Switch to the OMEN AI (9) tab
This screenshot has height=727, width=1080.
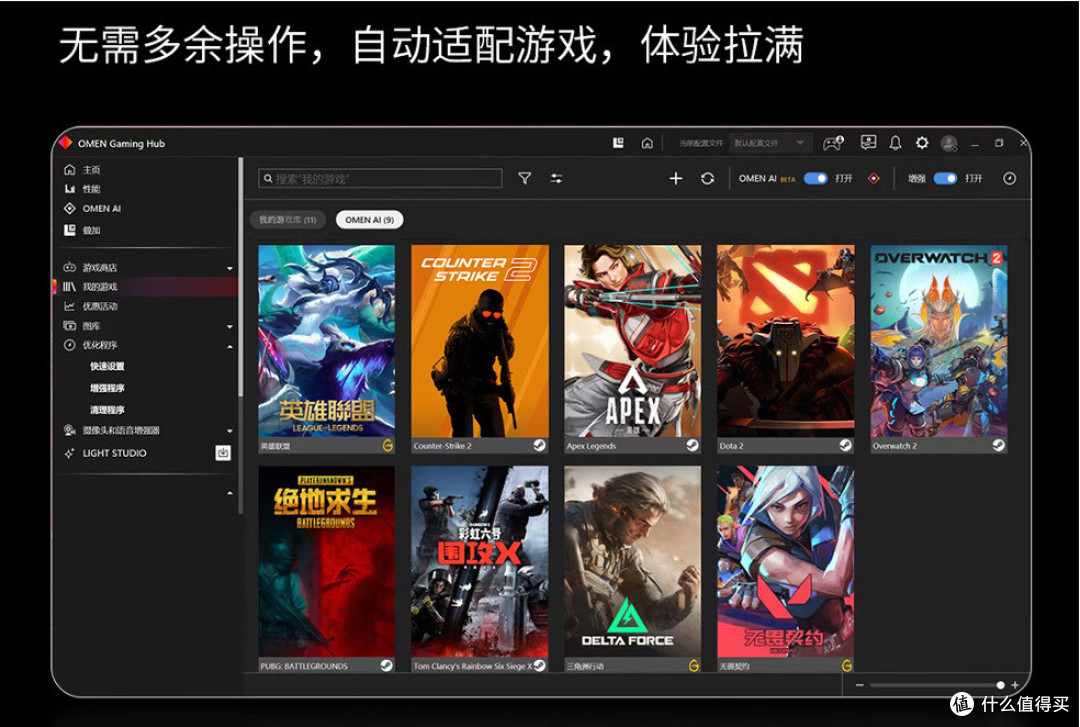(x=370, y=220)
